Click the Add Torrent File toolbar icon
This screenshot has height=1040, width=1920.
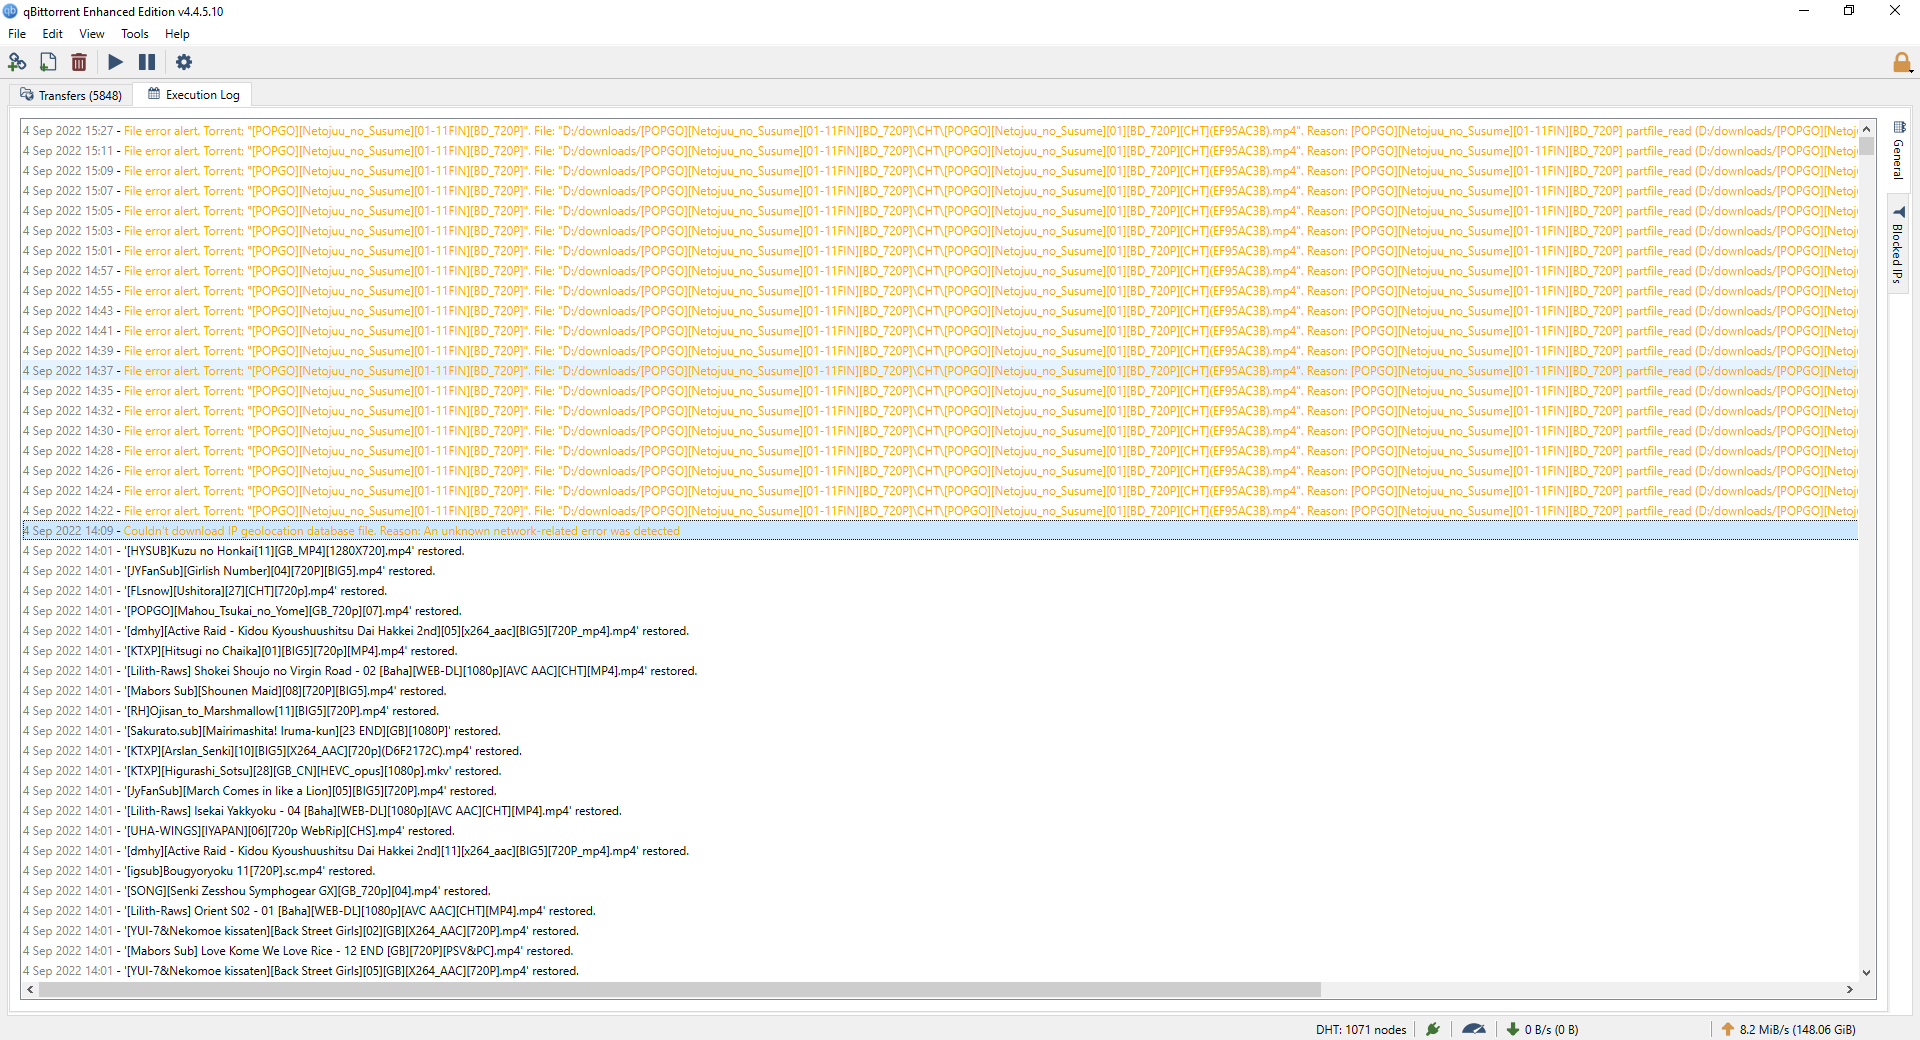pyautogui.click(x=48, y=62)
